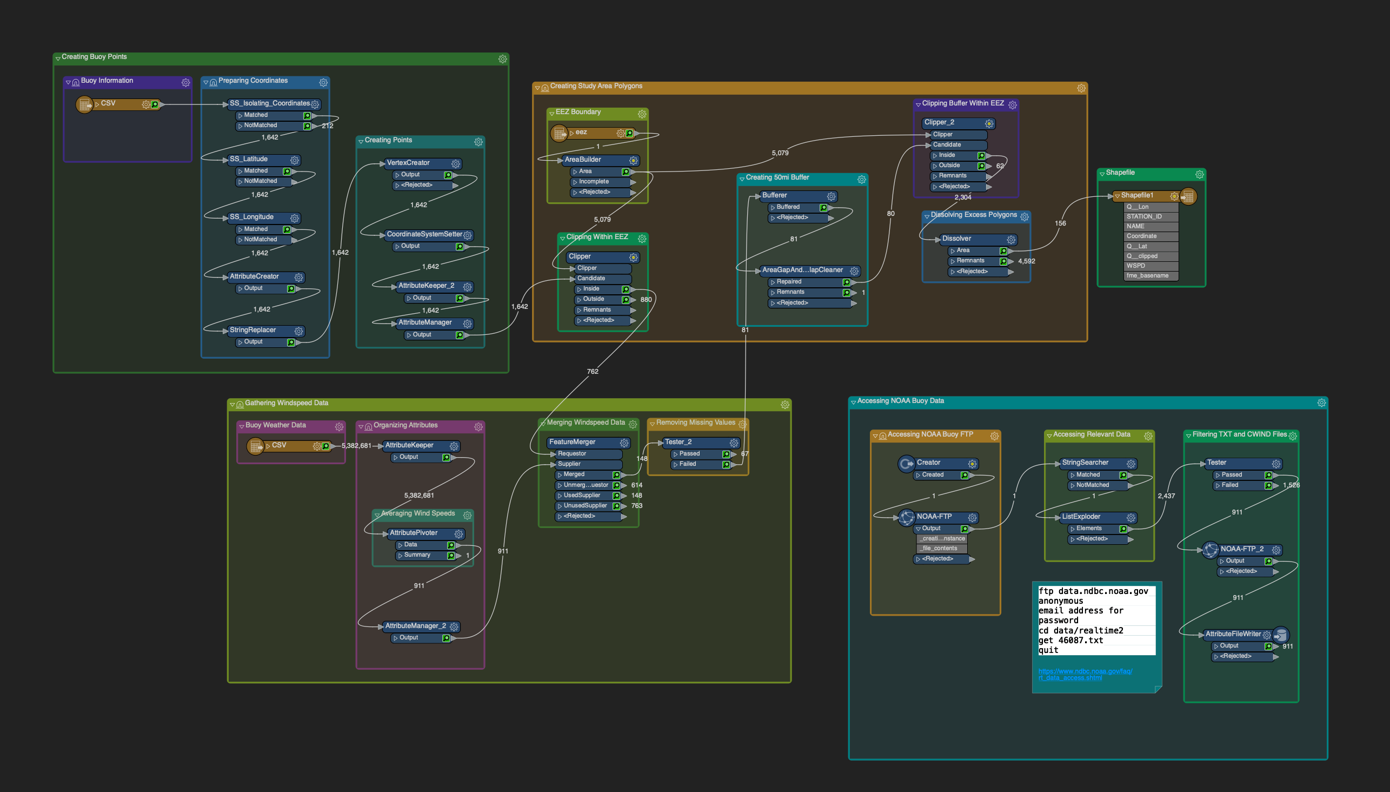Click the AttributeFileWriter database icon
Screen dimensions: 1390x792
(1281, 635)
